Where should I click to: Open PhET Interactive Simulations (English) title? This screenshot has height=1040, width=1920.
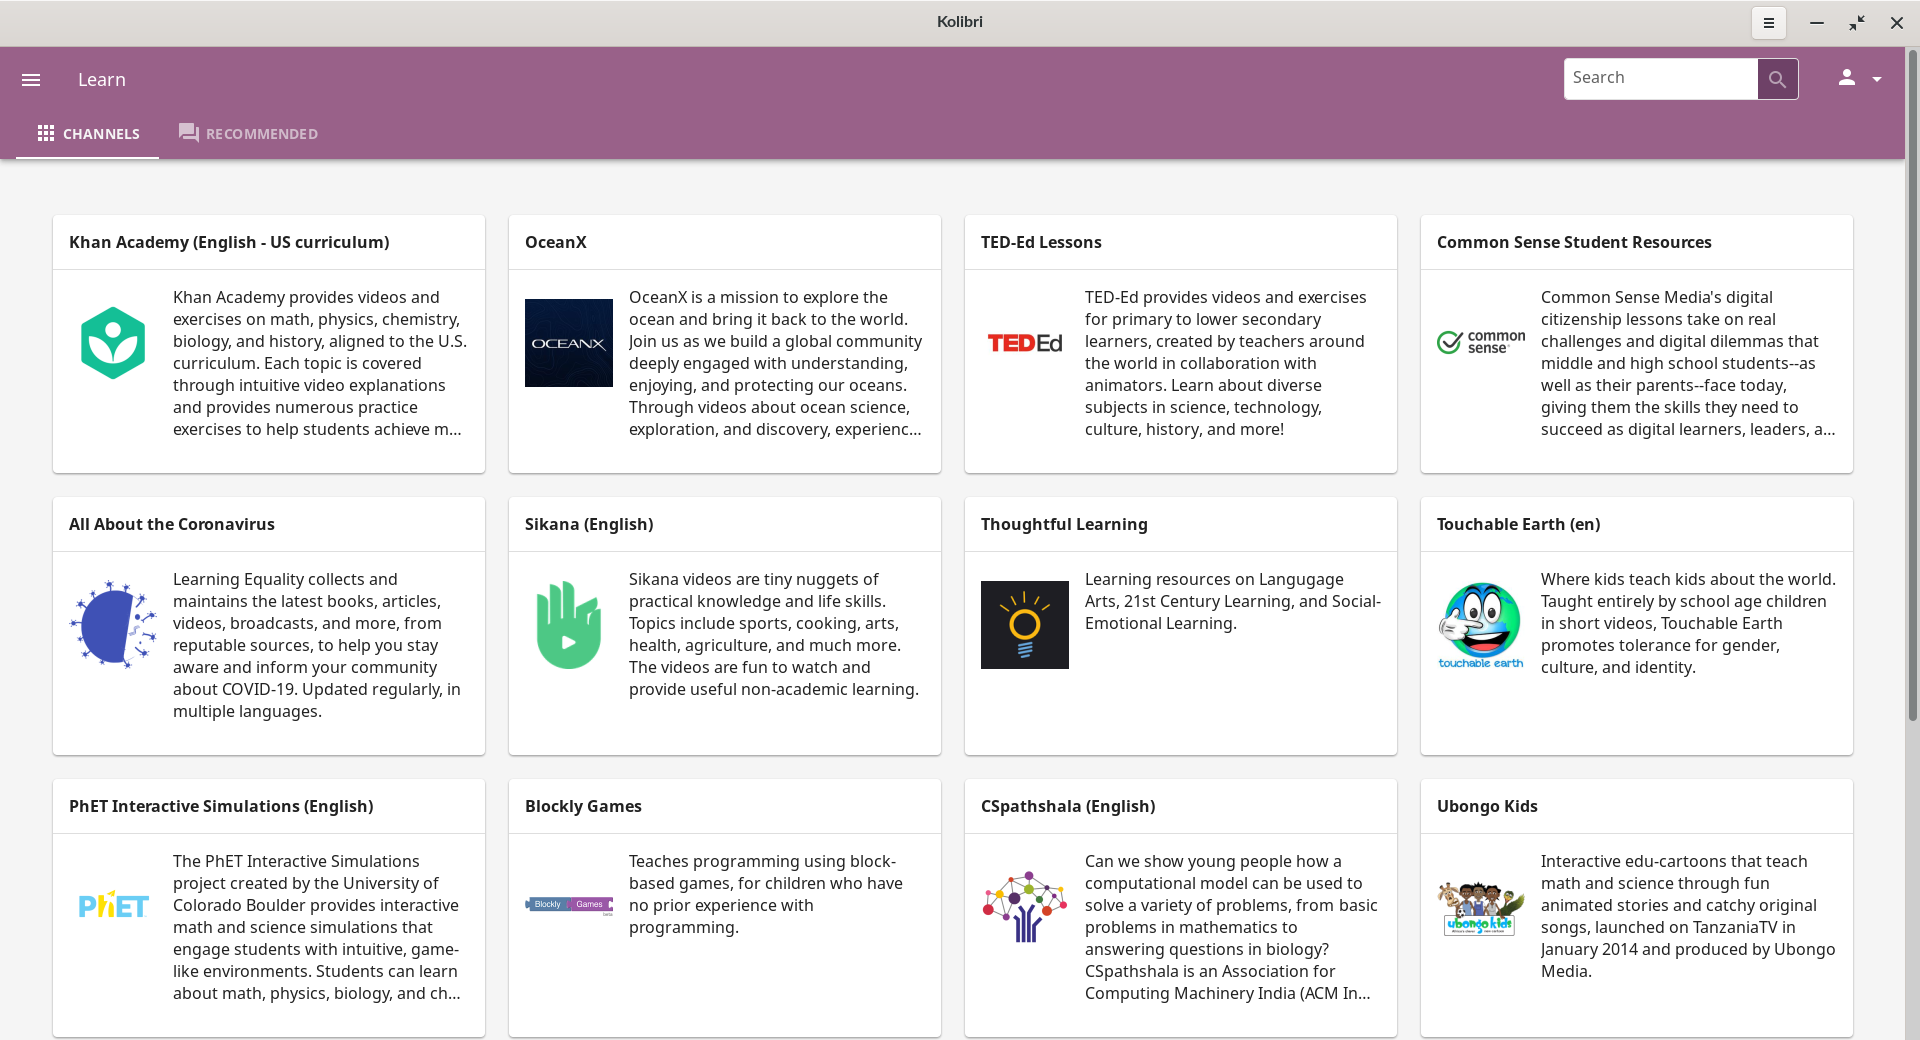[221, 807]
